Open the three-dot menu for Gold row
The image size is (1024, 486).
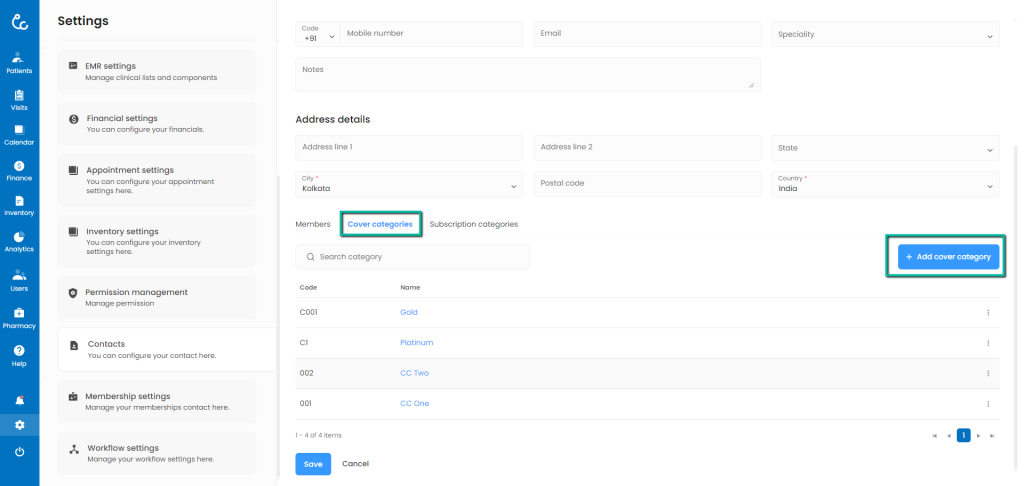988,313
